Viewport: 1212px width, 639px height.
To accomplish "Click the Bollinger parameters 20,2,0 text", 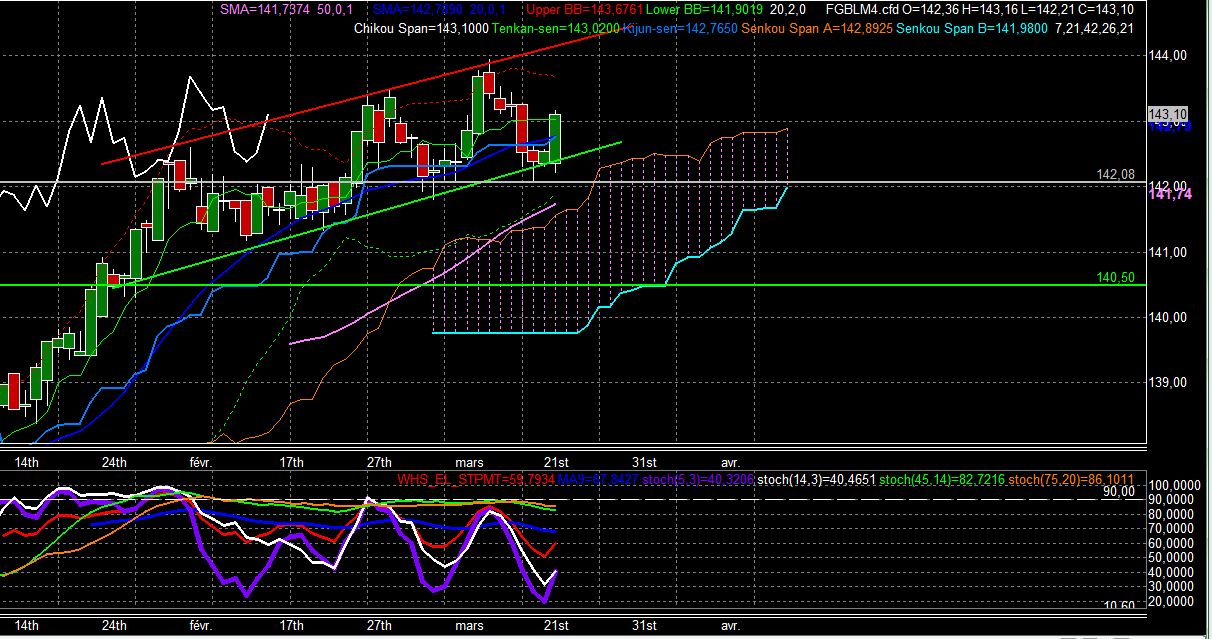I will (790, 10).
